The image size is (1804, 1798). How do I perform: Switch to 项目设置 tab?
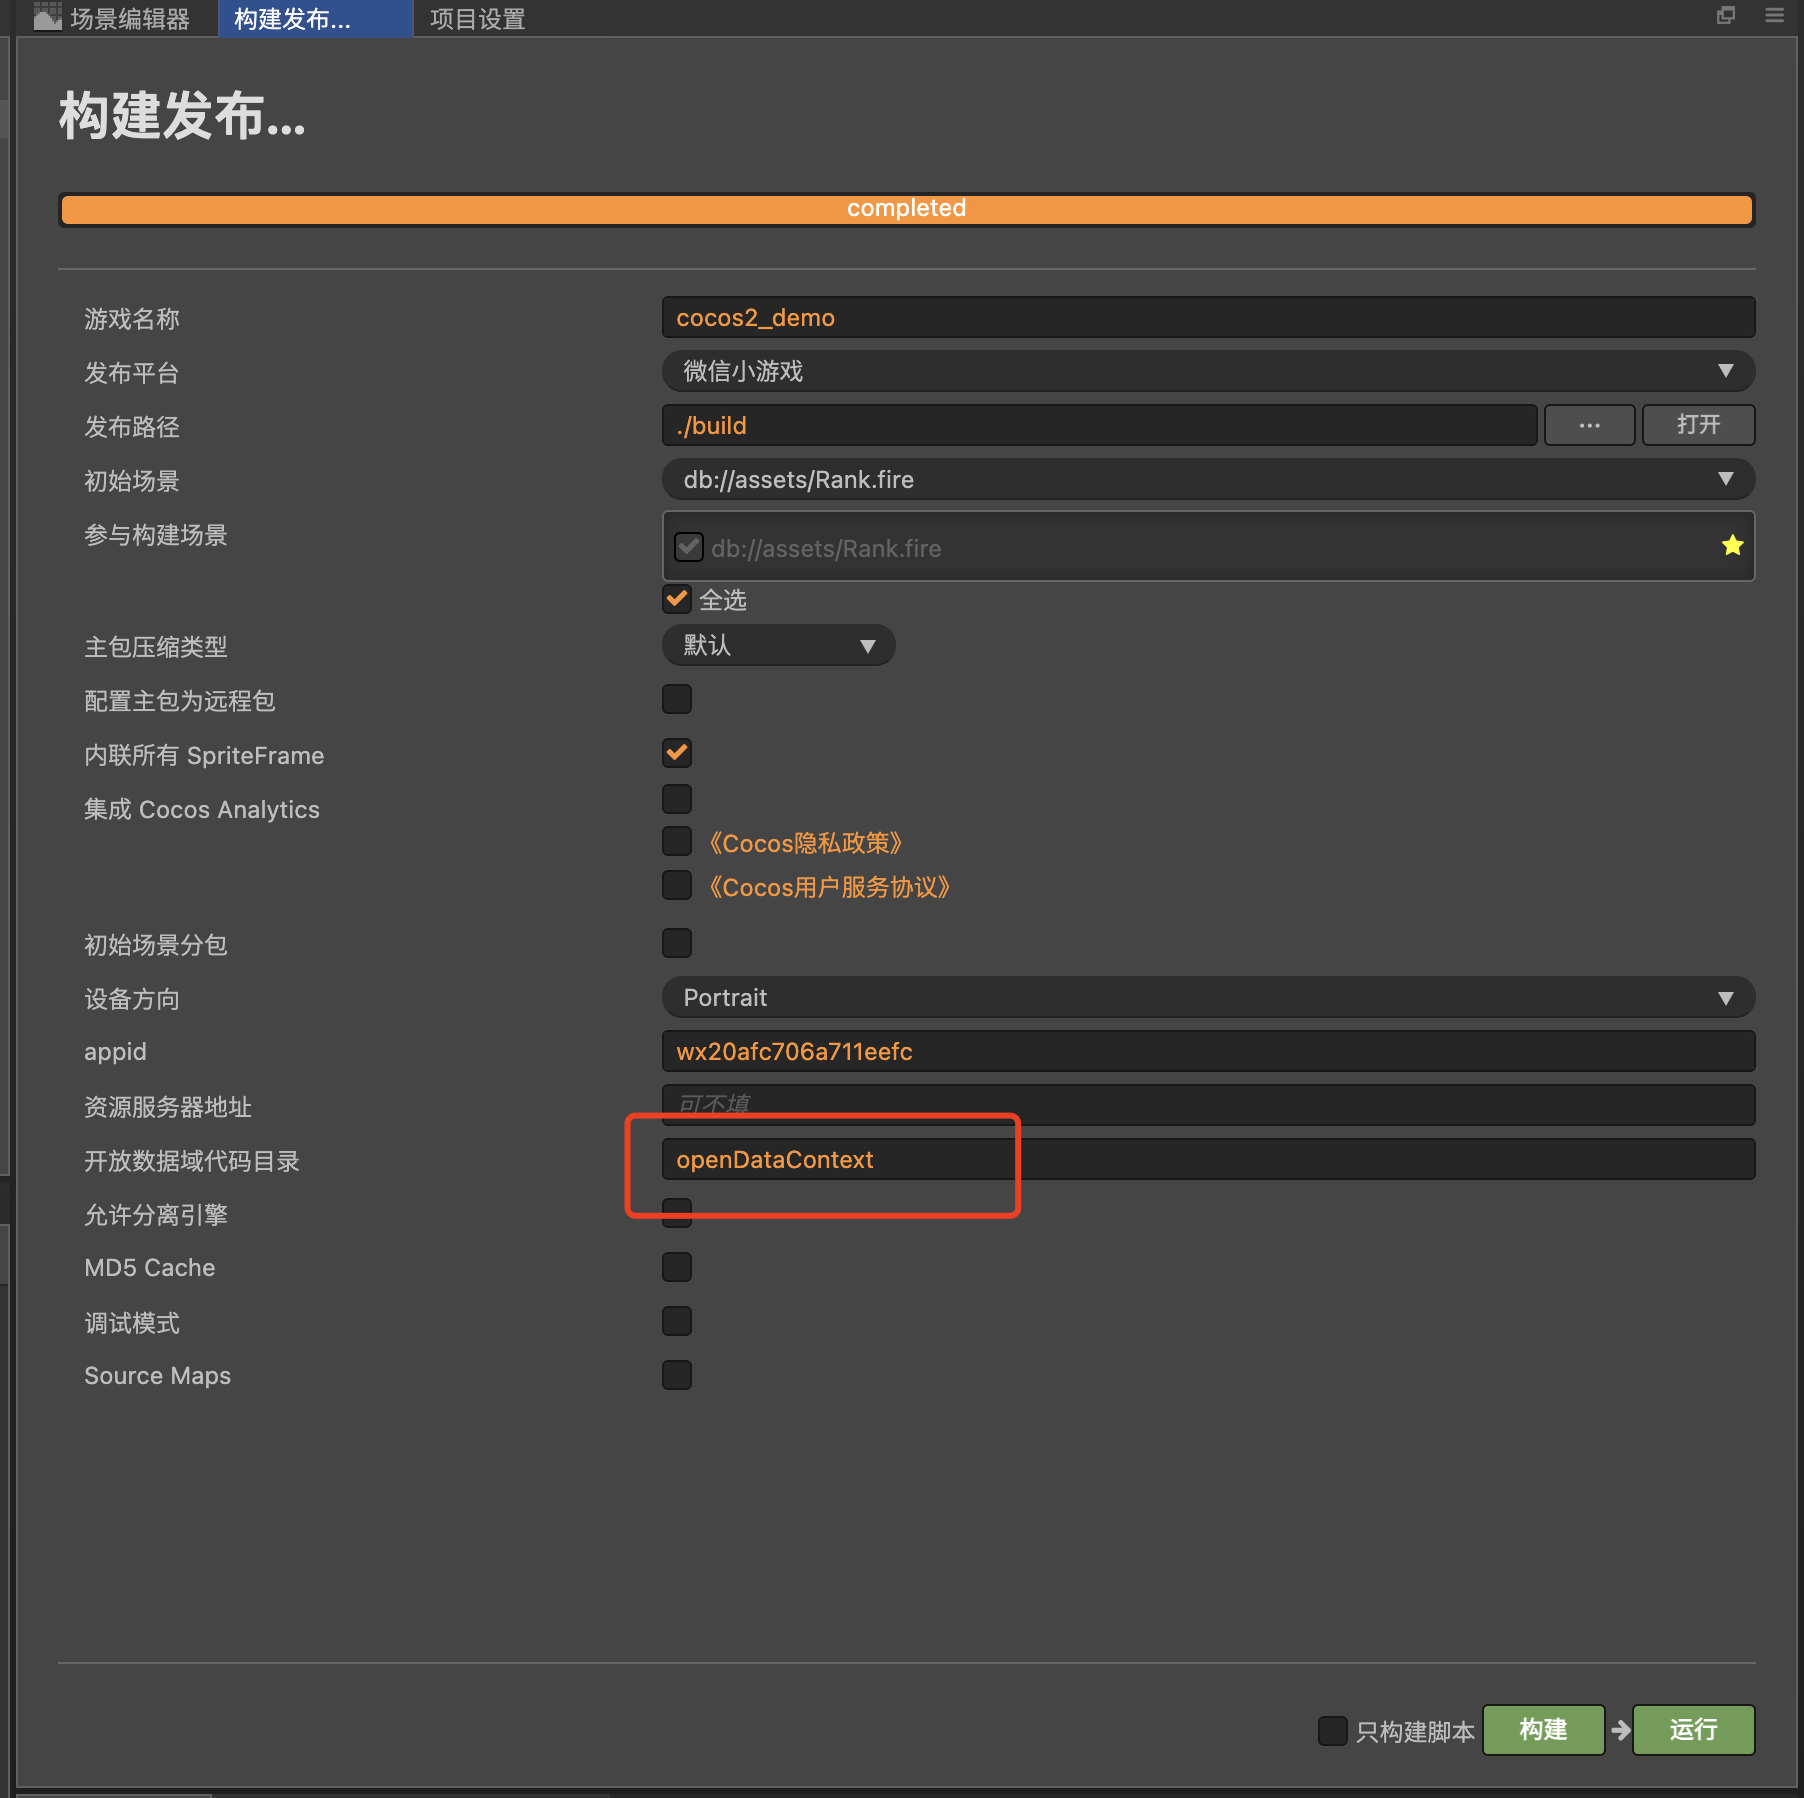pyautogui.click(x=477, y=18)
